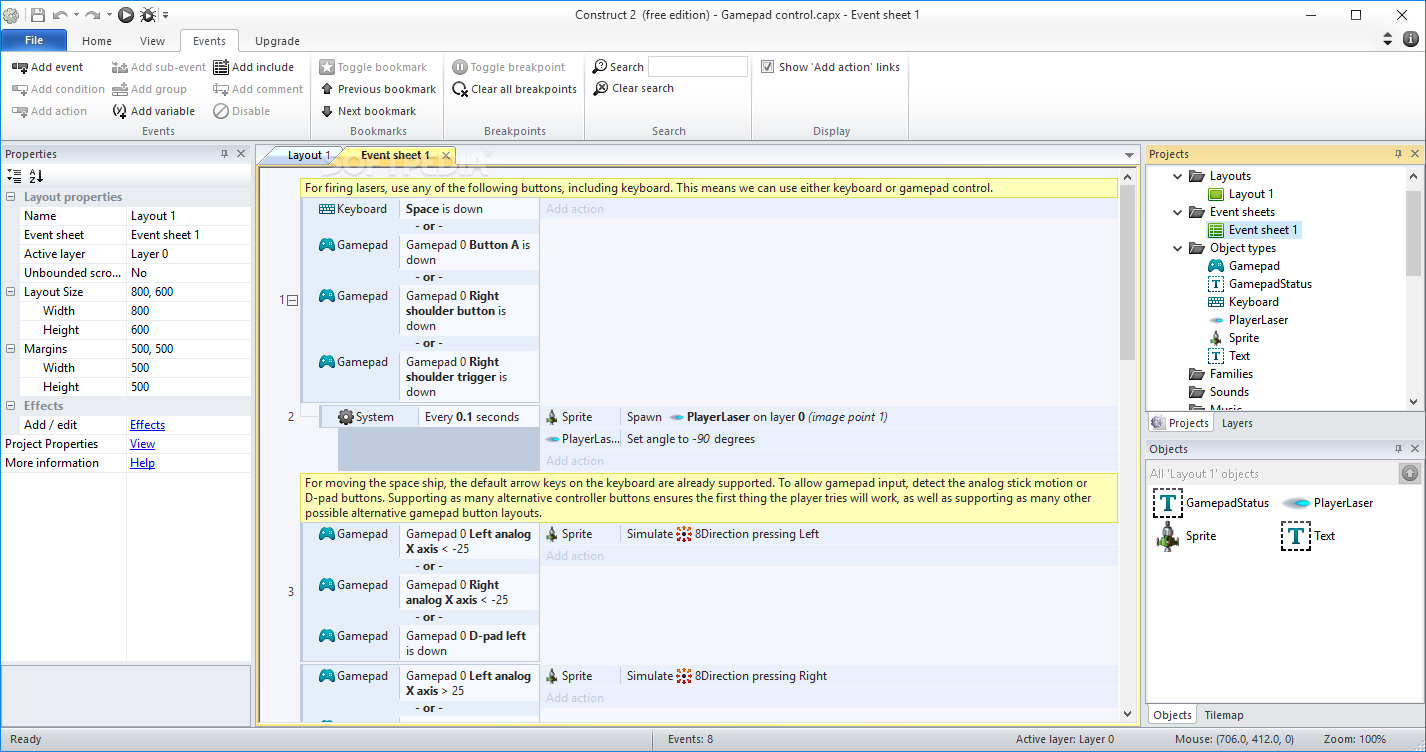The width and height of the screenshot is (1426, 752).
Task: Open the About info icon at top right
Action: click(x=1411, y=39)
